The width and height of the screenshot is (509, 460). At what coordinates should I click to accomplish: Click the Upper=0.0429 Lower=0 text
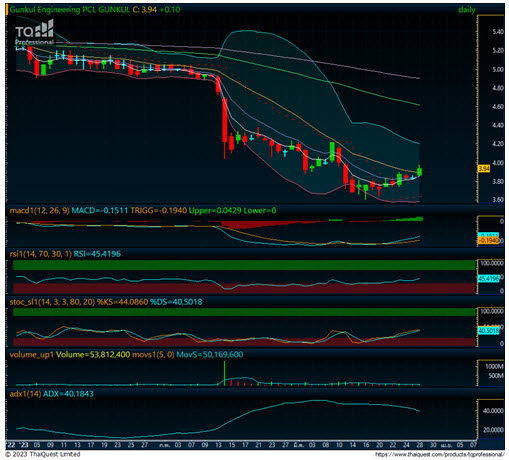tap(232, 211)
